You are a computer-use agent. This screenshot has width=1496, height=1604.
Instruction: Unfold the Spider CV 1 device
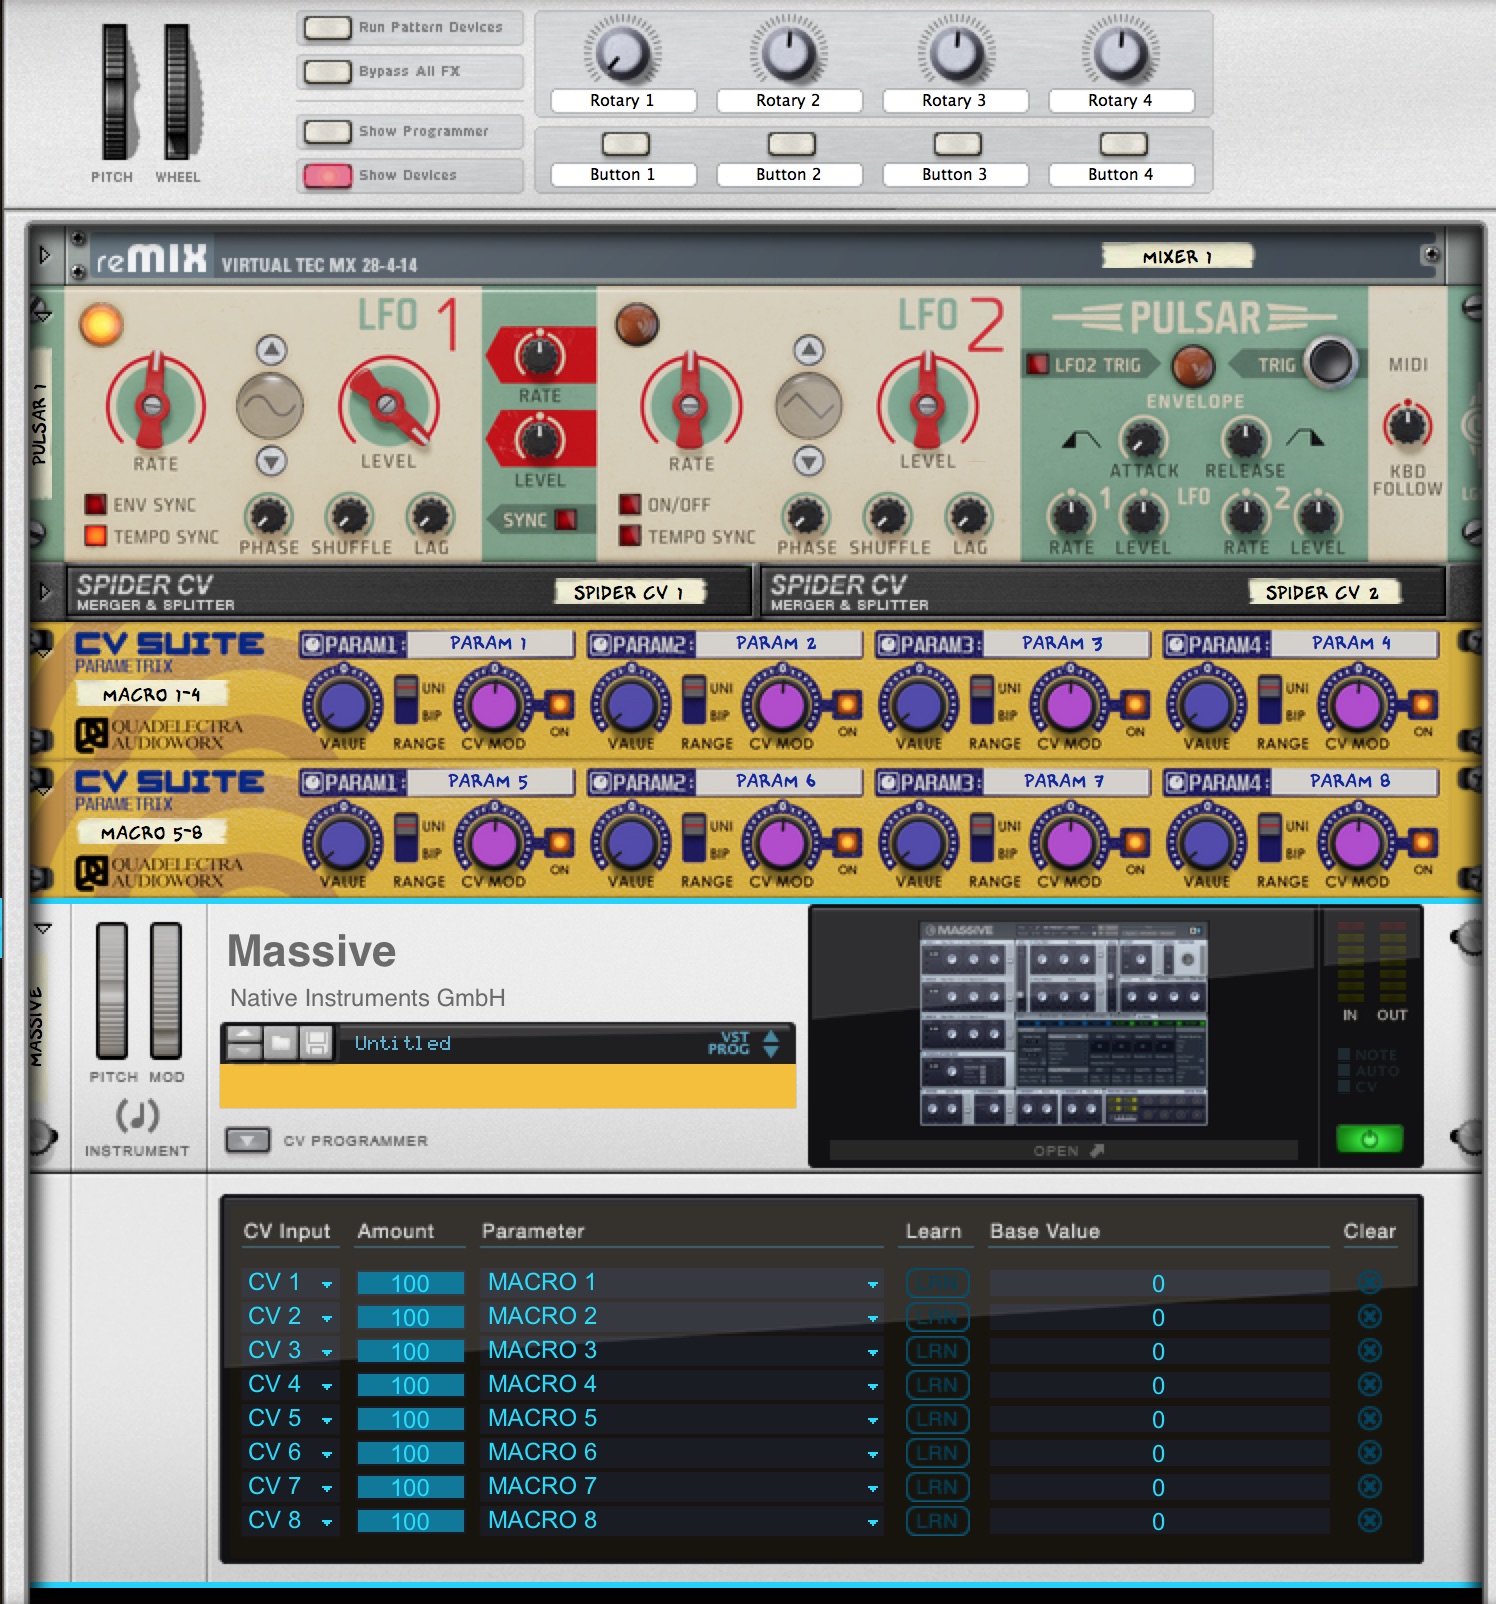[x=44, y=591]
